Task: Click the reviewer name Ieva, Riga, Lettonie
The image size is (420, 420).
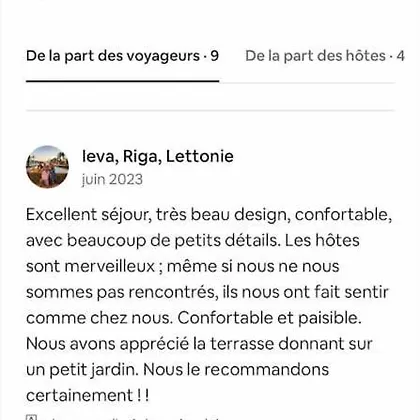Action: point(158,156)
